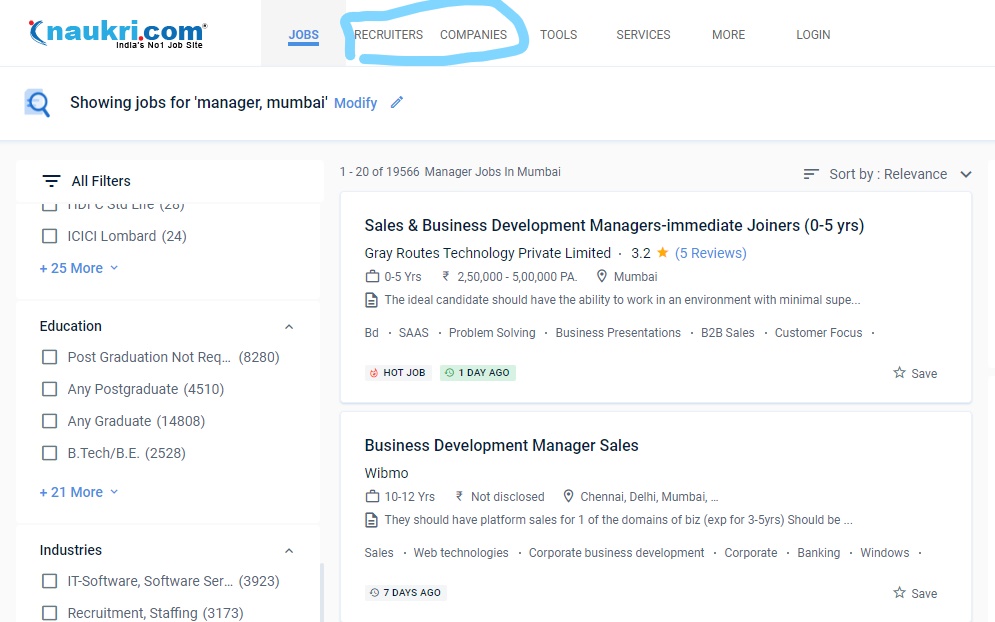Tick Recruitment, Staffing industry checkbox

click(x=49, y=613)
